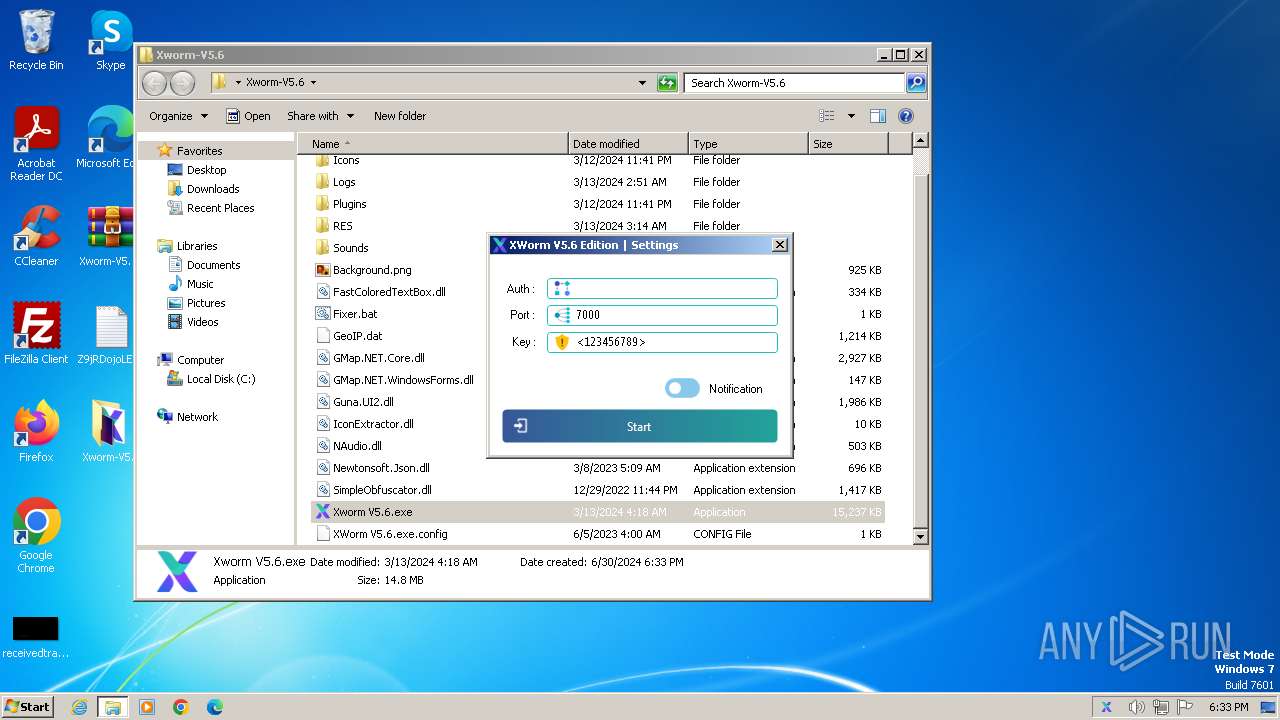Sort by Date modified column
The height and width of the screenshot is (720, 1280).
tap(628, 144)
